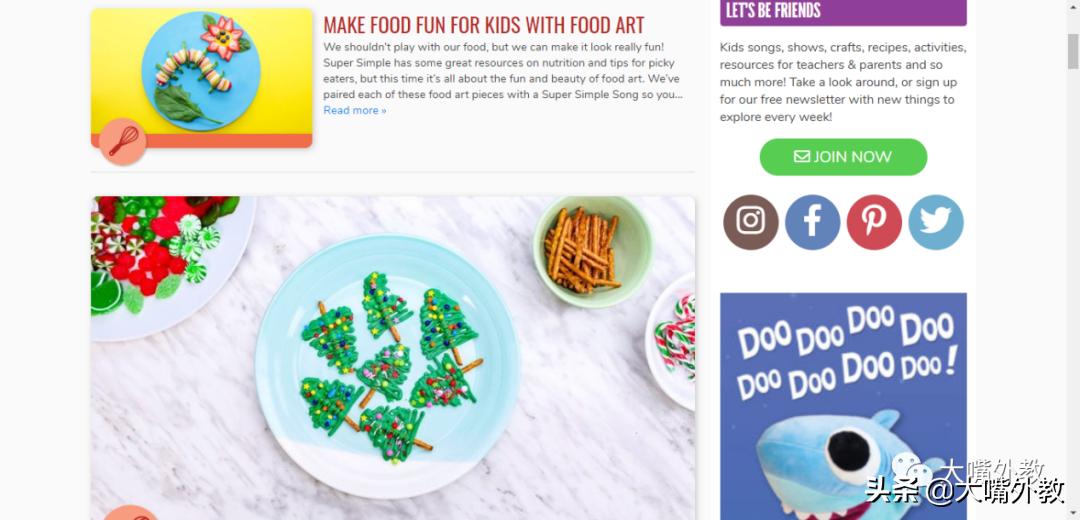Screen dimensions: 1080x520
Task: Open the Christmas tree pretzel treats image
Action: [x=393, y=358]
